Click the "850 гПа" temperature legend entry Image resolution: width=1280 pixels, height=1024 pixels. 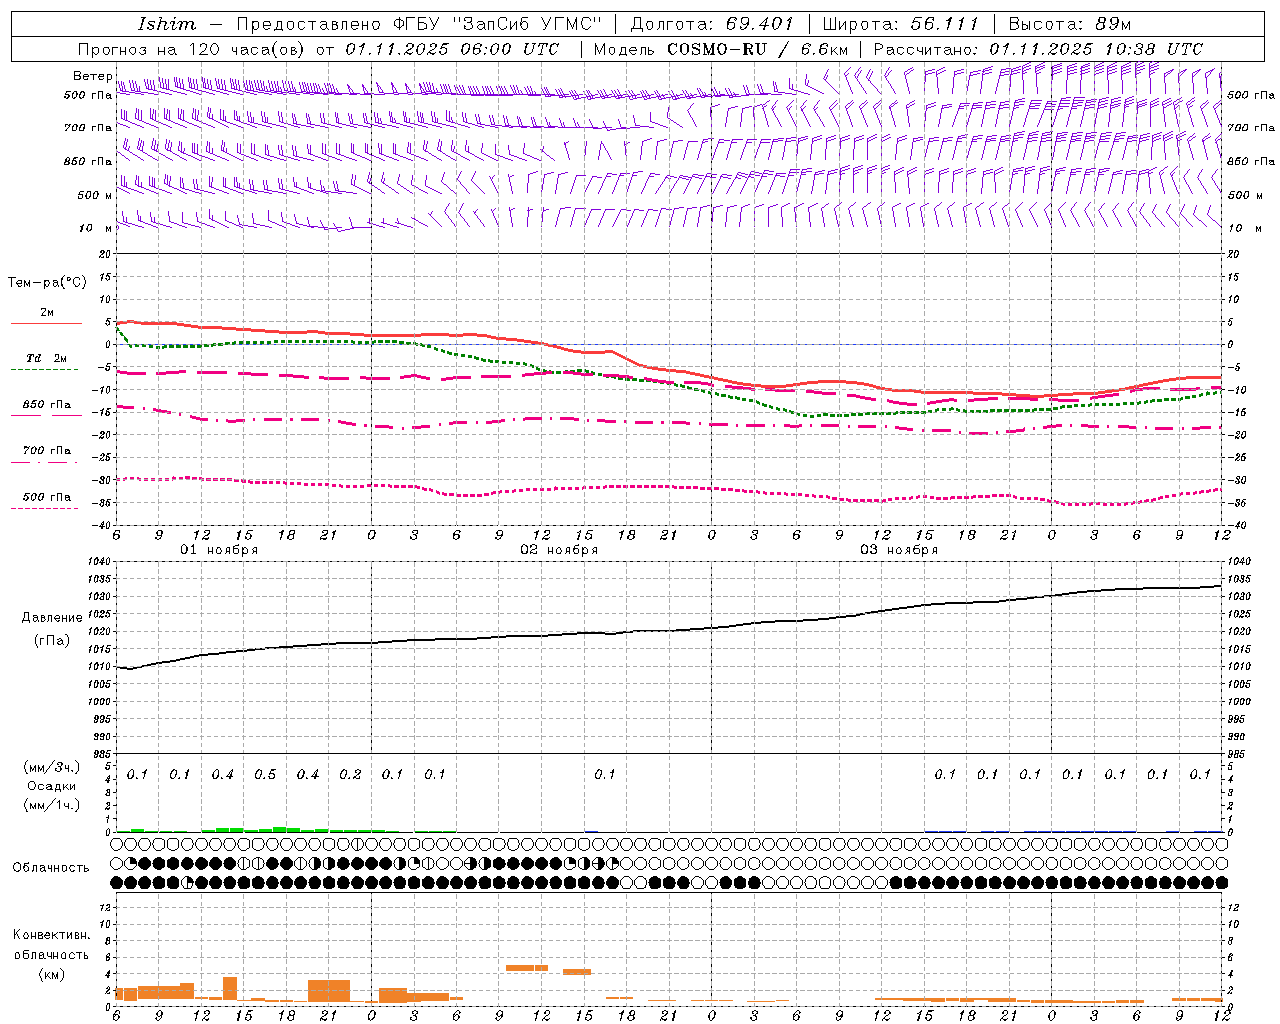coord(47,405)
